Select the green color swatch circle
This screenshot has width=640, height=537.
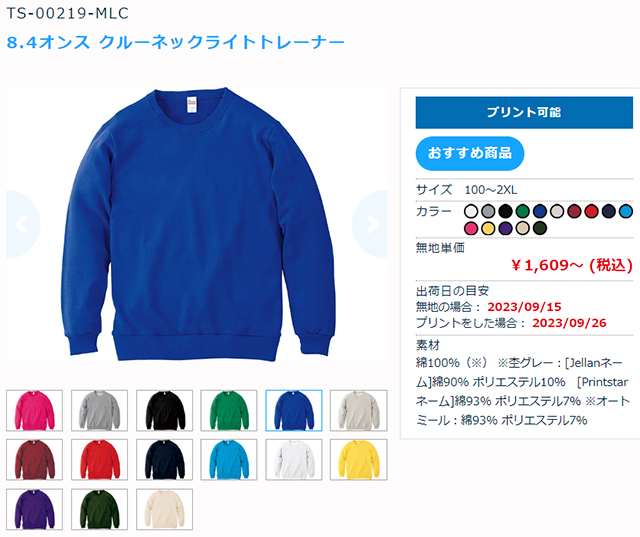tap(522, 211)
